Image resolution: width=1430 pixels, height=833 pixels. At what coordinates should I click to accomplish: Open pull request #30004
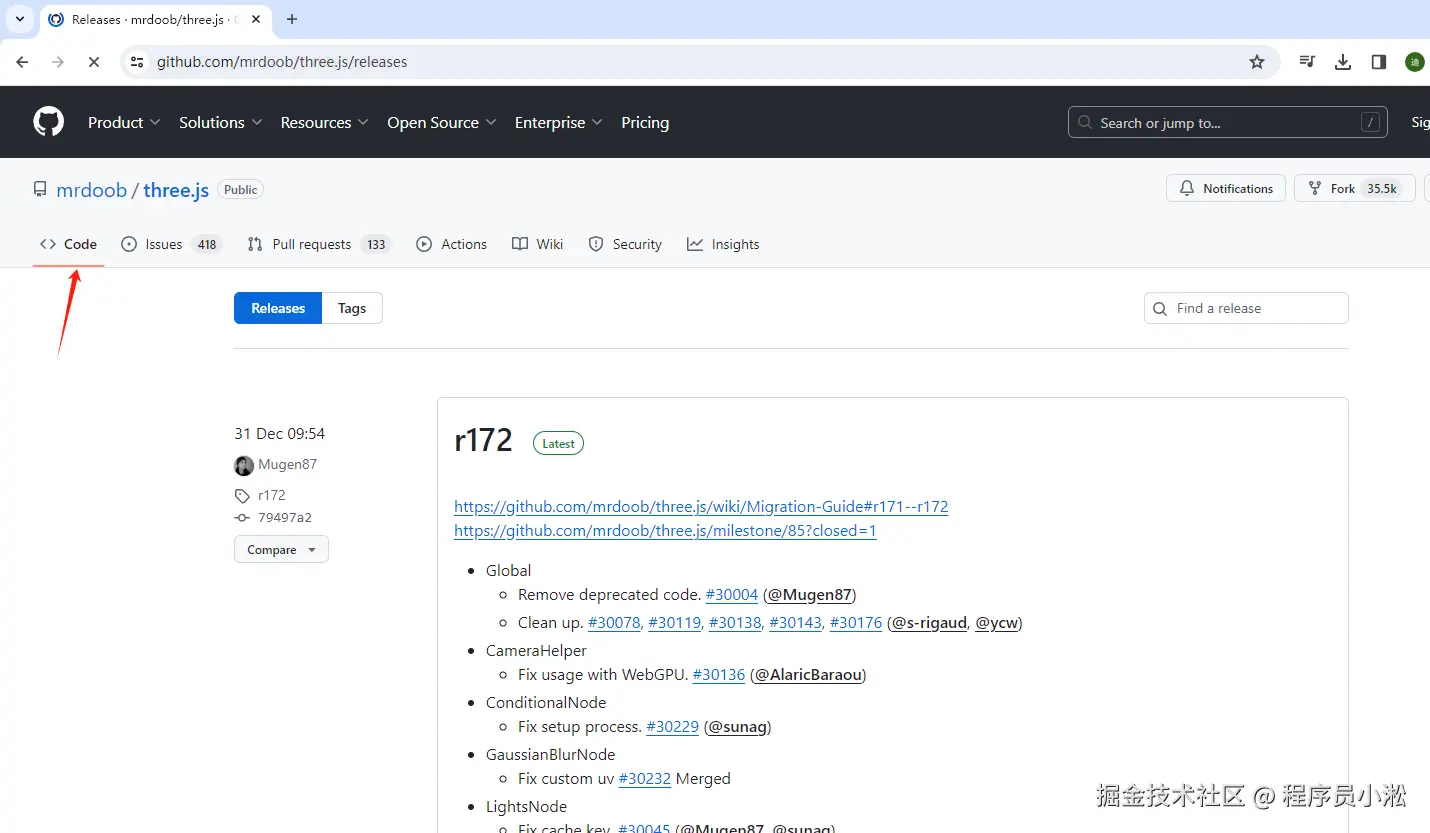pos(732,594)
